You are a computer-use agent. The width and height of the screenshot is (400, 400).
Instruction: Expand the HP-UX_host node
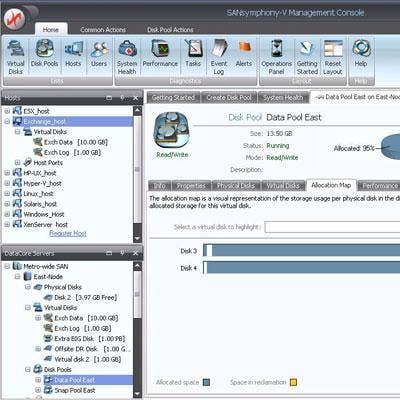point(7,173)
